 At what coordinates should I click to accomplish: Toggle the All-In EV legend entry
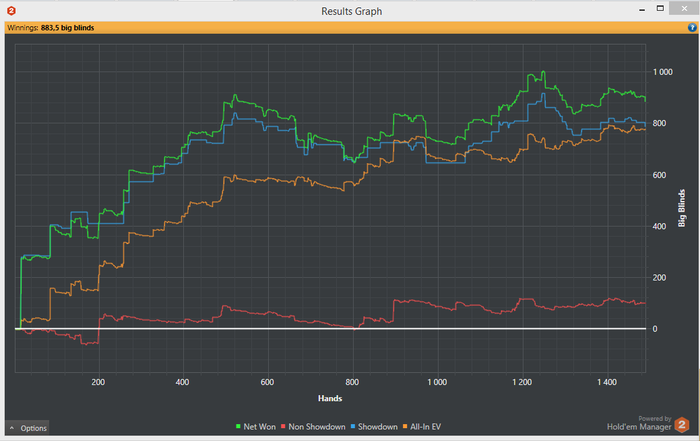pos(421,427)
